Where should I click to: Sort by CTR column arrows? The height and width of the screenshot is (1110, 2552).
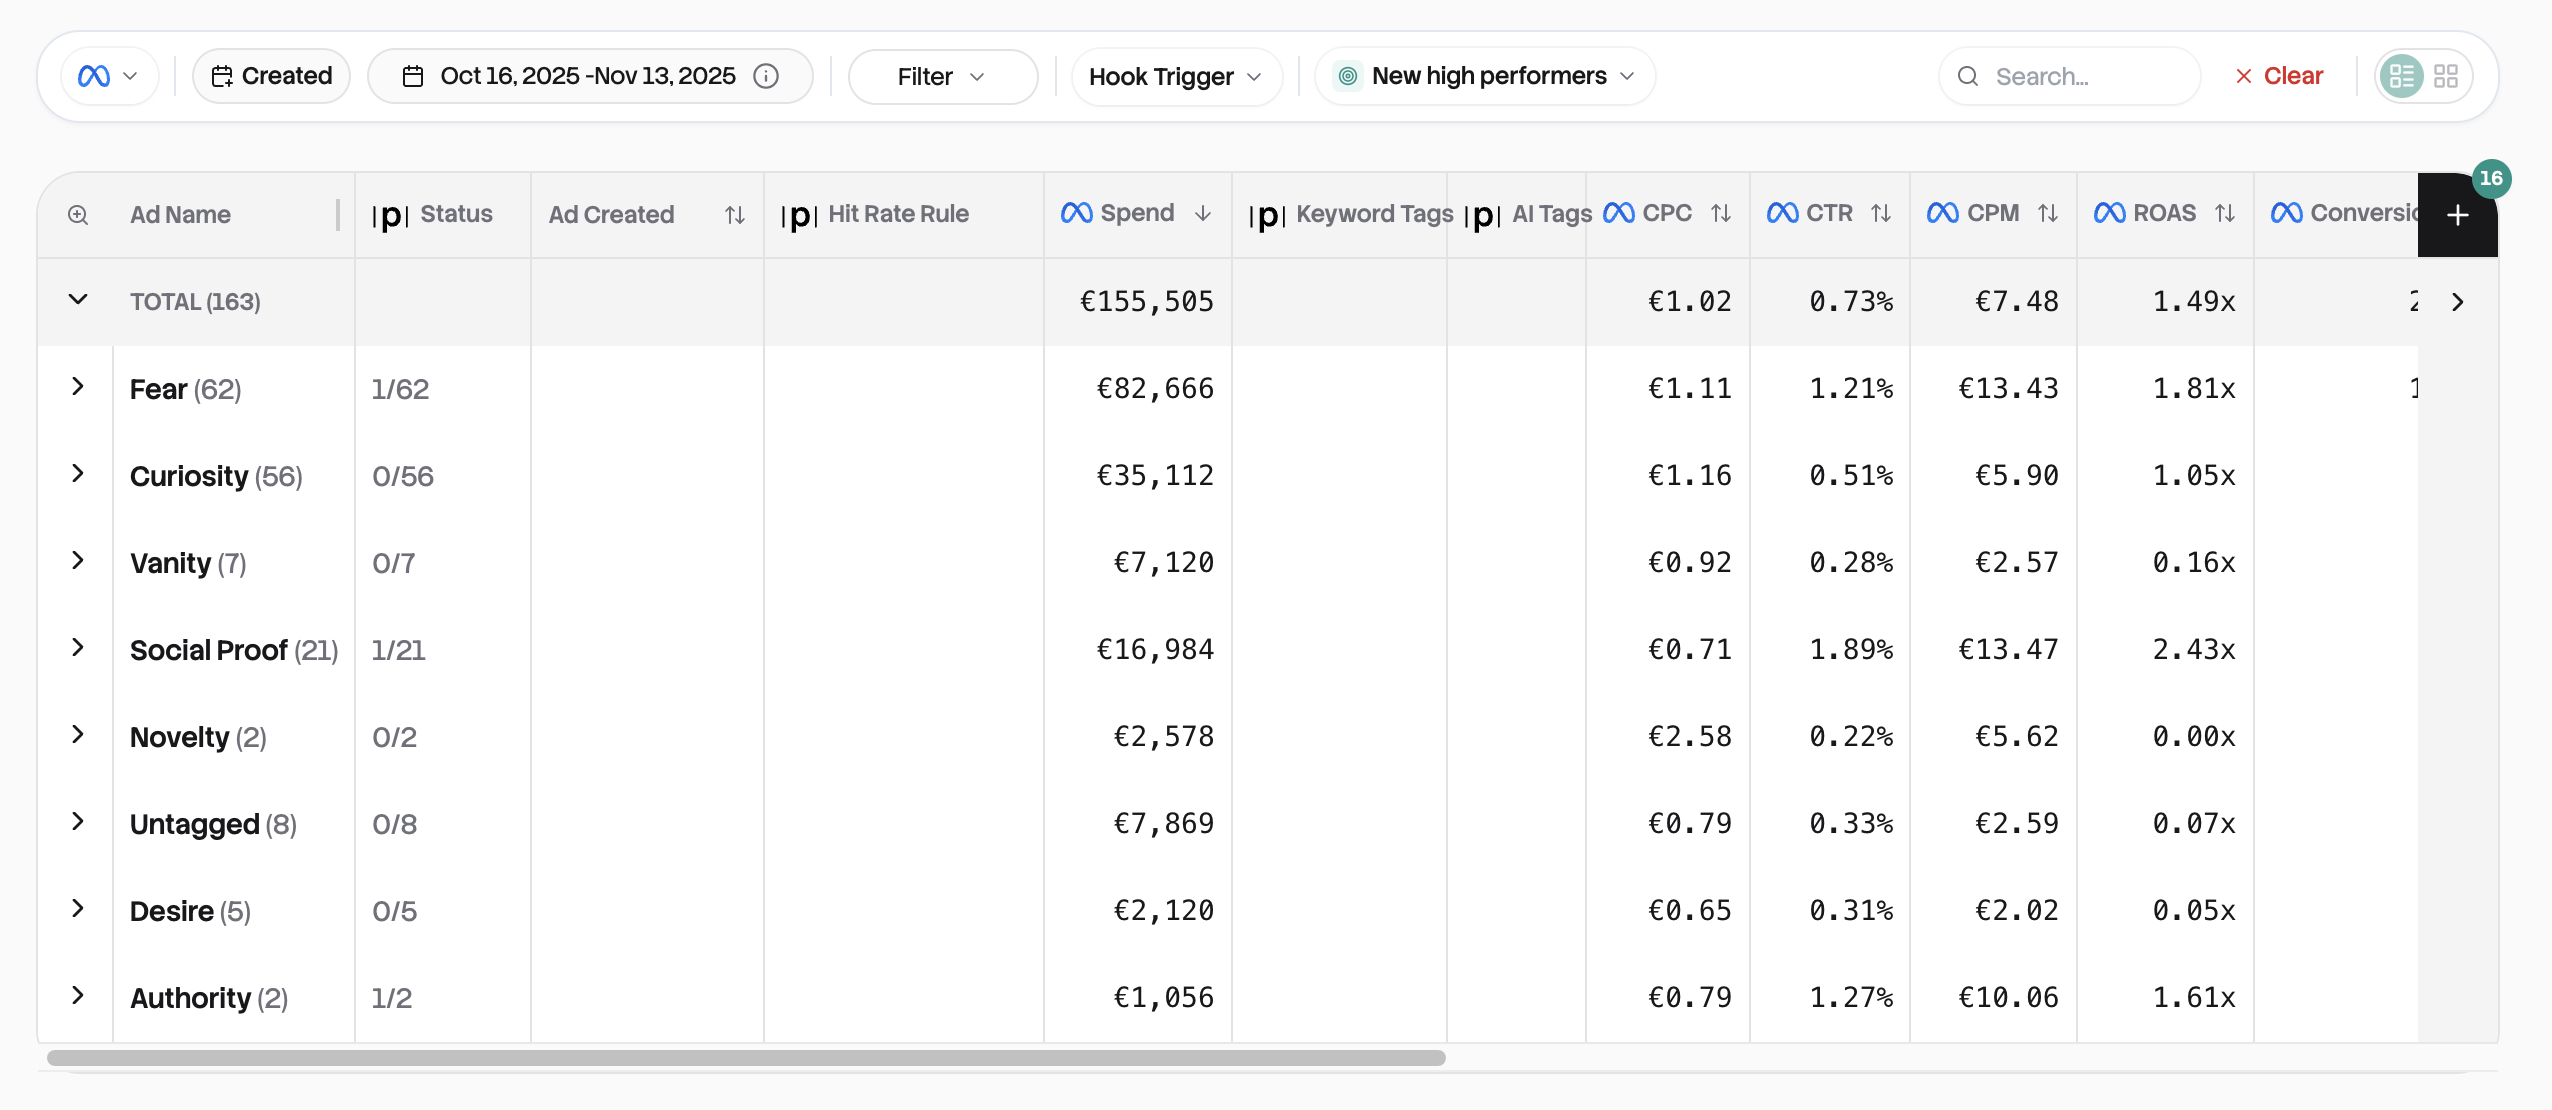[1881, 214]
